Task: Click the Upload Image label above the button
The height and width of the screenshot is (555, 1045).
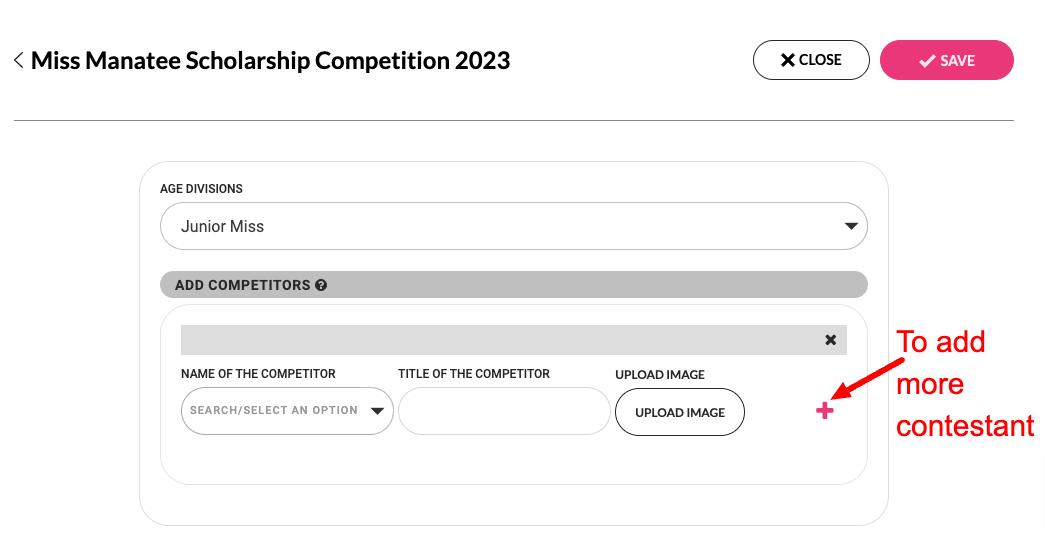Action: (660, 375)
